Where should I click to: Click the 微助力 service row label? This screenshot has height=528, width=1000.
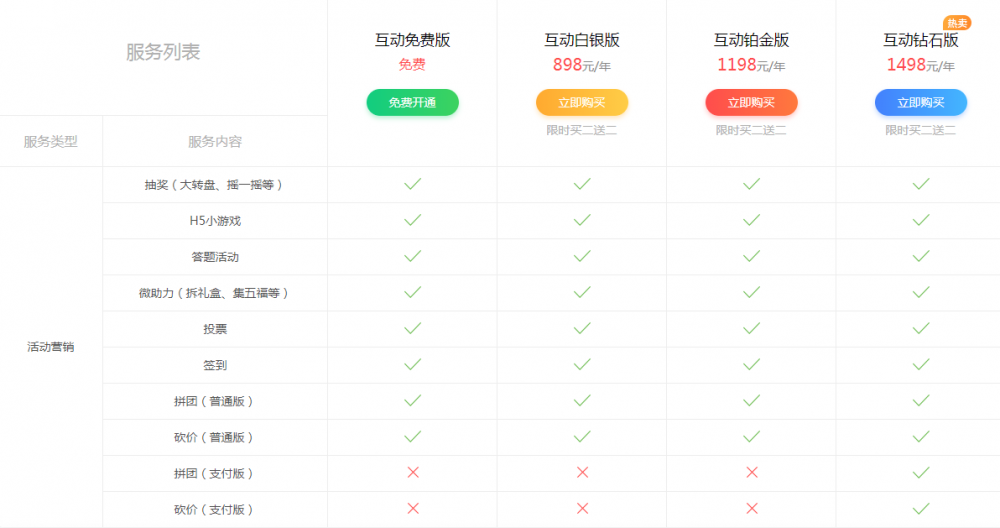(214, 293)
